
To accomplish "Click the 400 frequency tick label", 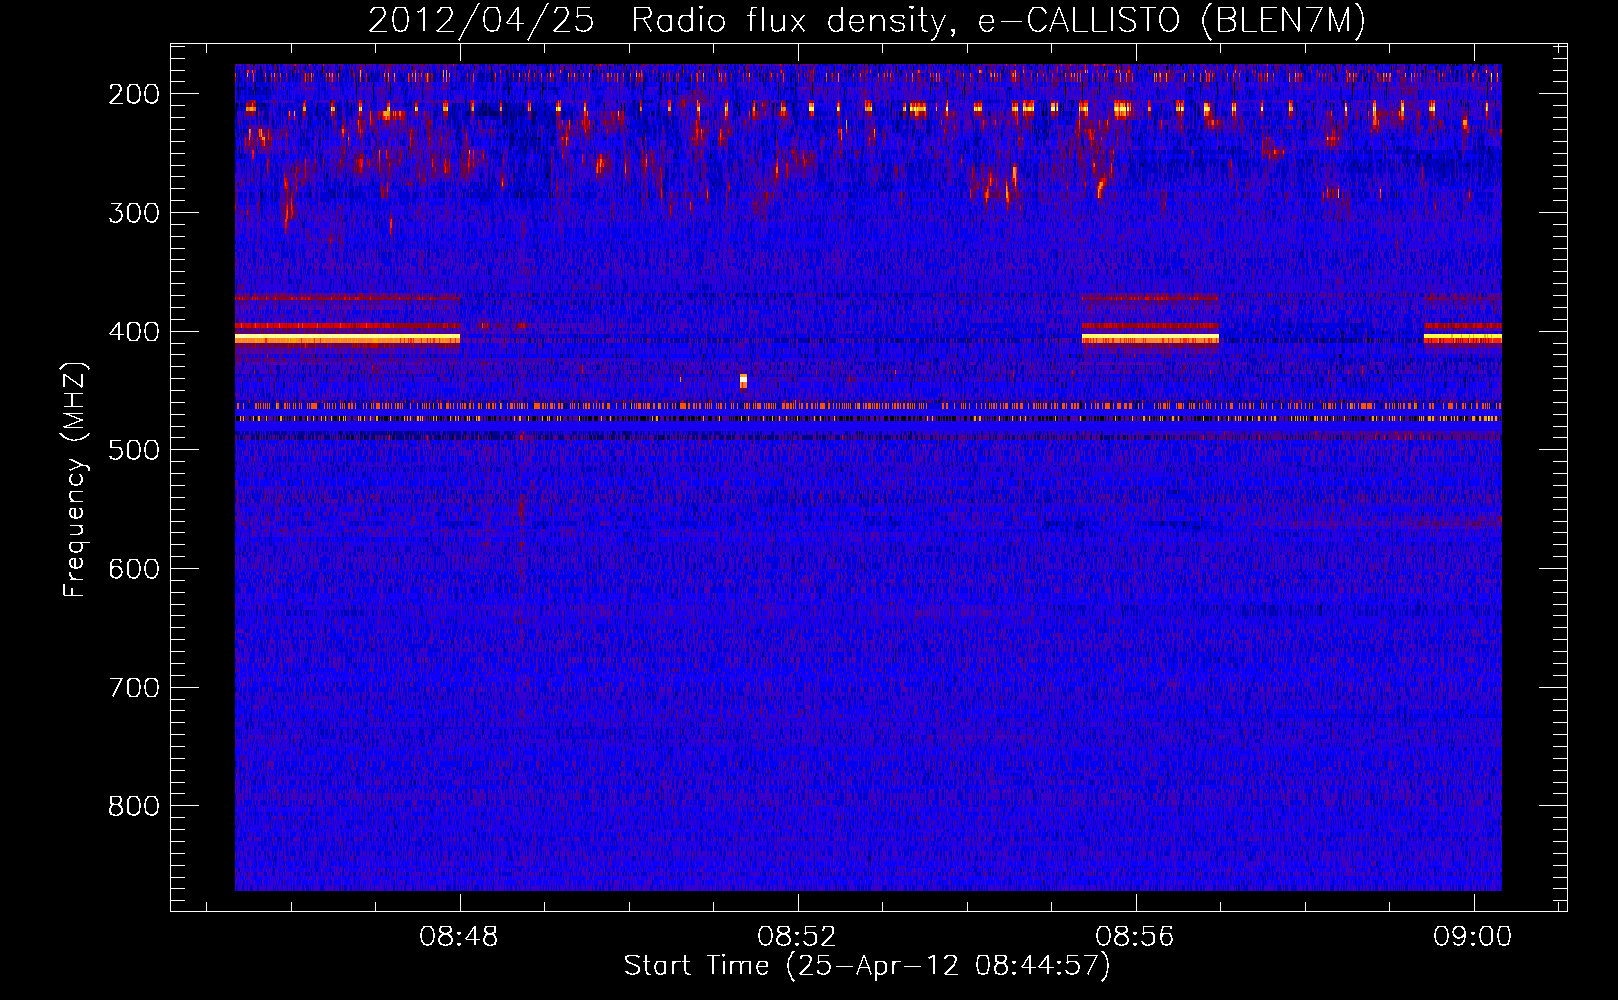I will [x=134, y=332].
